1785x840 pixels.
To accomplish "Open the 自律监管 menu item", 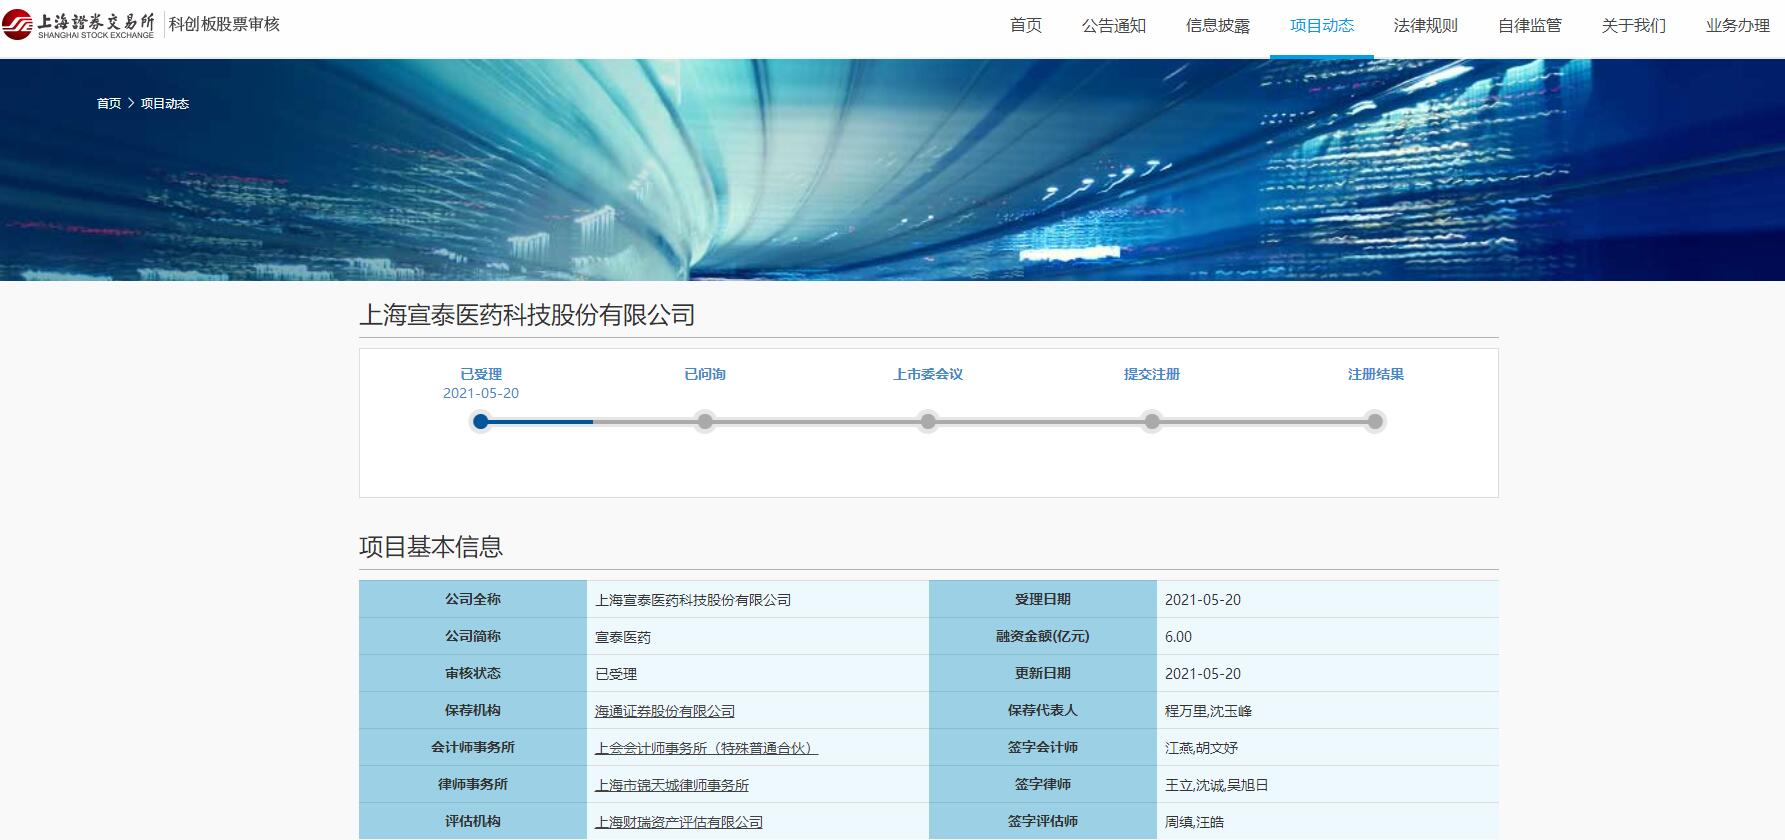I will (1529, 26).
